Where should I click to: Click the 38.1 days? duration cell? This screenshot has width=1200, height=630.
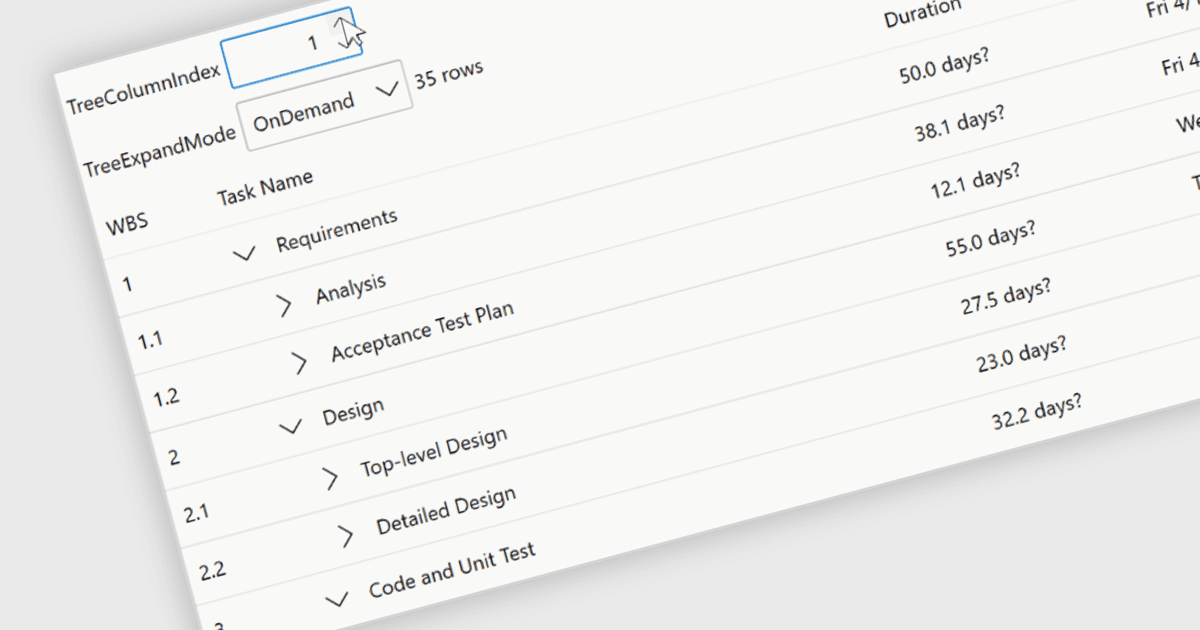pyautogui.click(x=960, y=124)
